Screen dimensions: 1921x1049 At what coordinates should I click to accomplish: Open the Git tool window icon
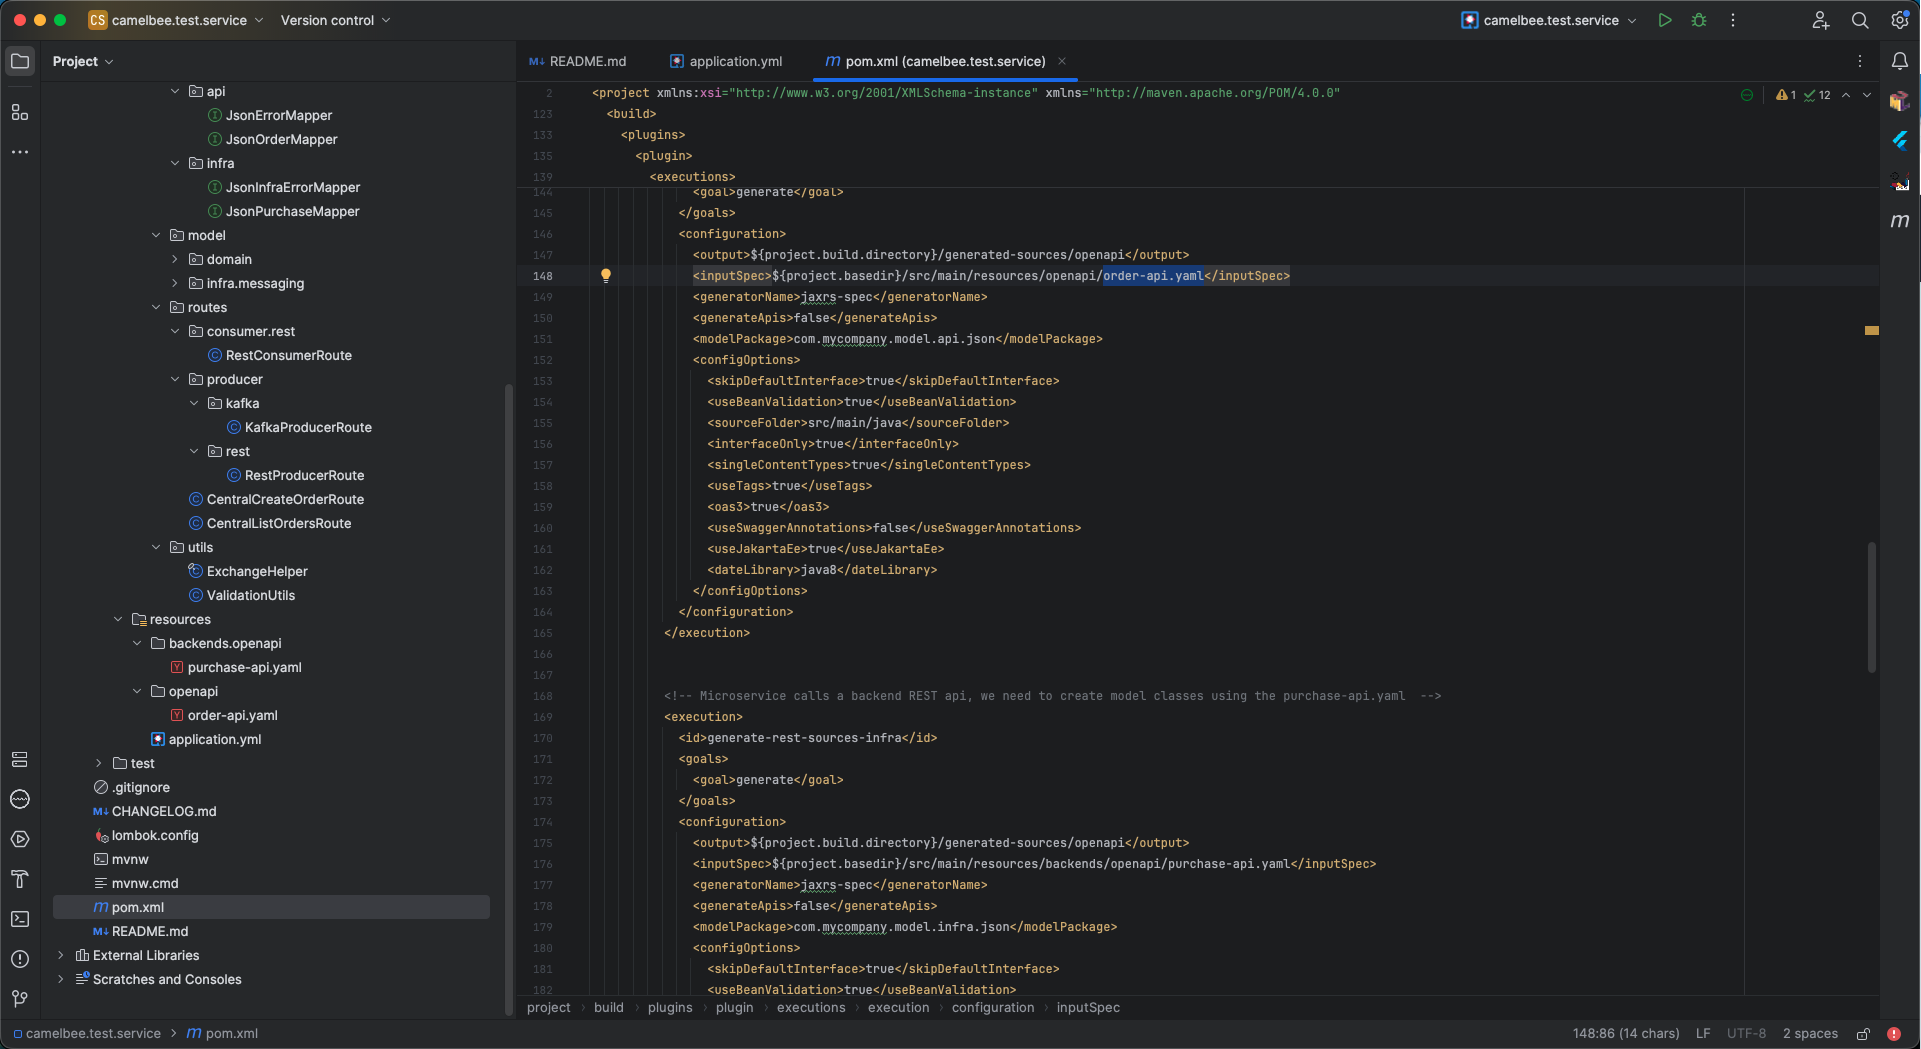coord(20,999)
